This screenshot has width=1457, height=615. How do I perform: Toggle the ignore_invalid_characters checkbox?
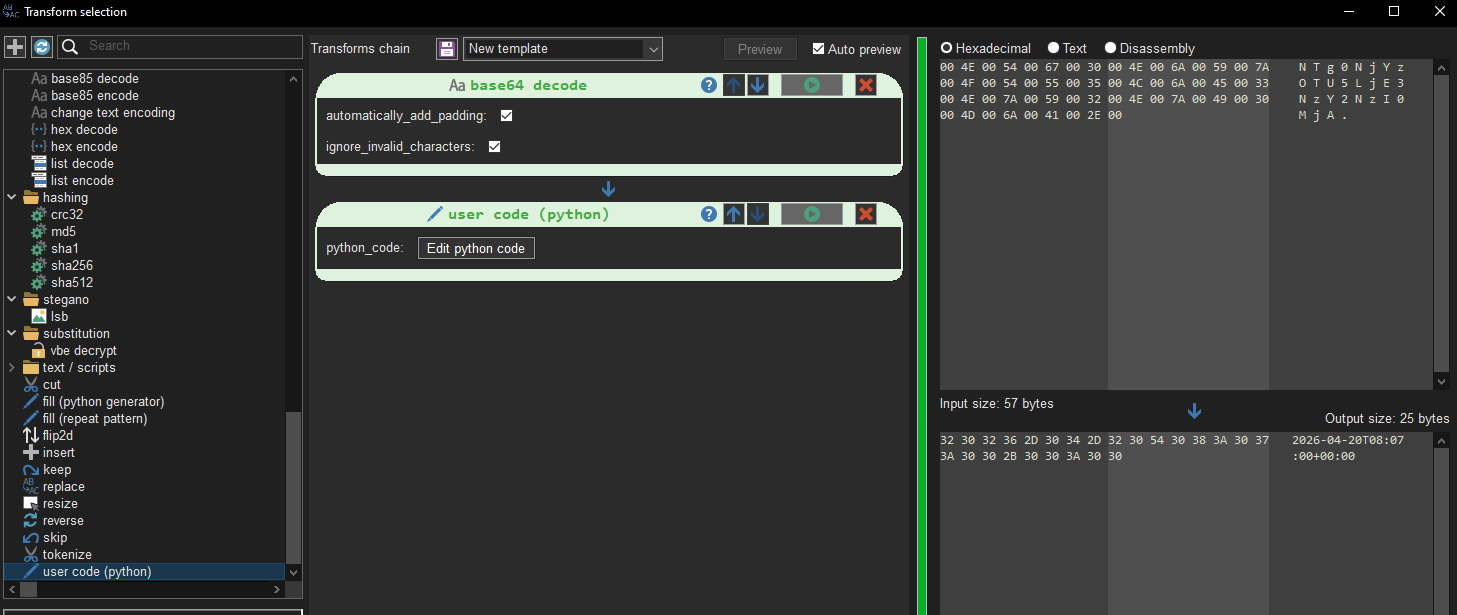coord(494,147)
